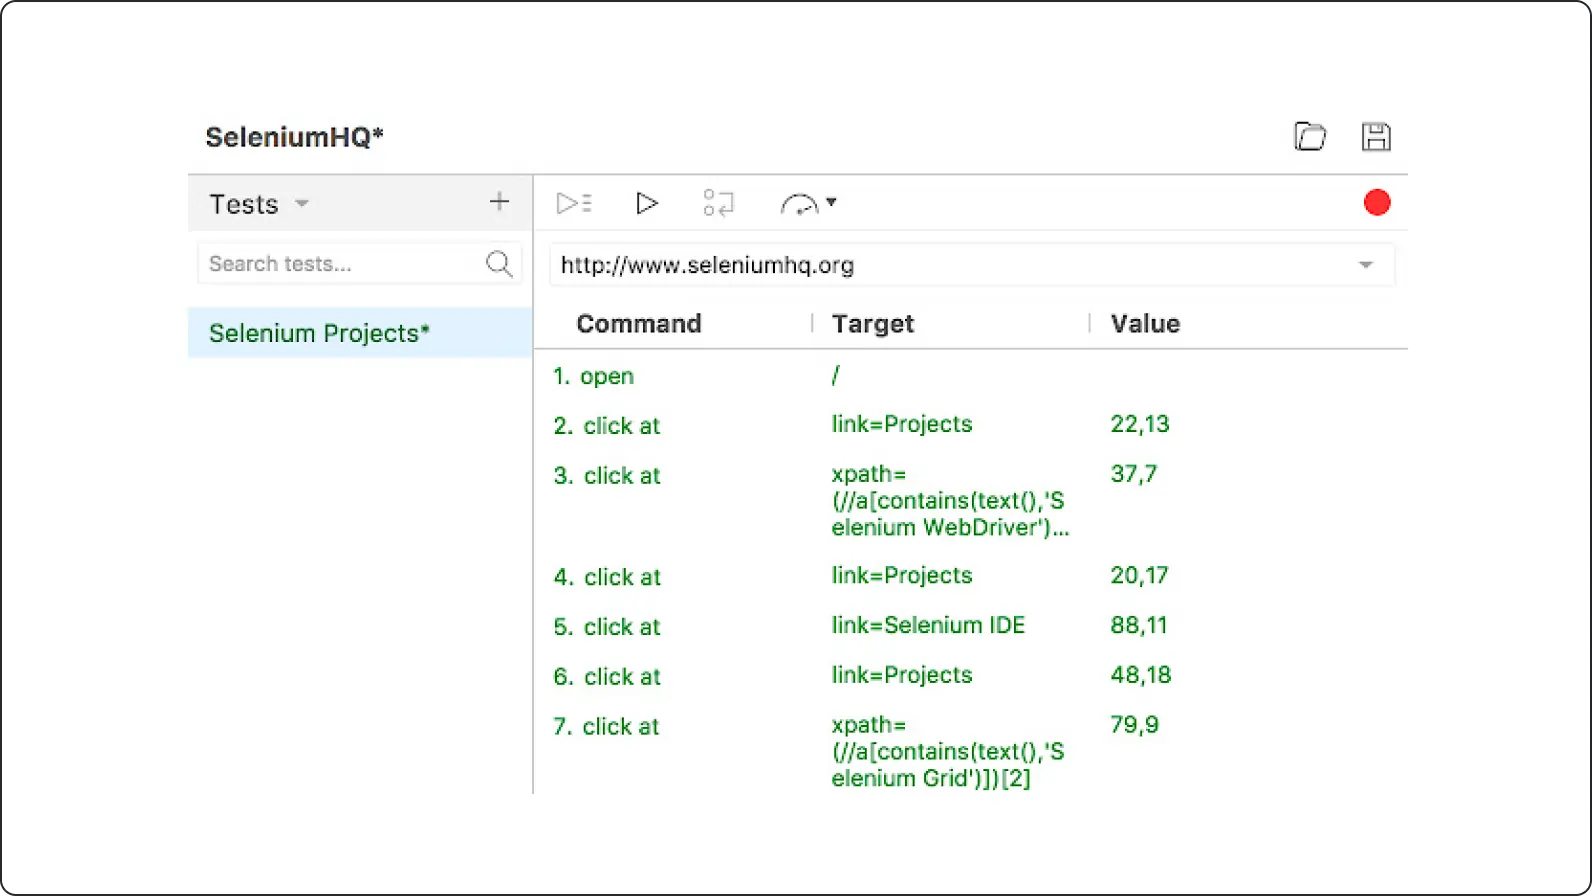The image size is (1592, 896).
Task: Select command 1 open row
Action: [606, 376]
